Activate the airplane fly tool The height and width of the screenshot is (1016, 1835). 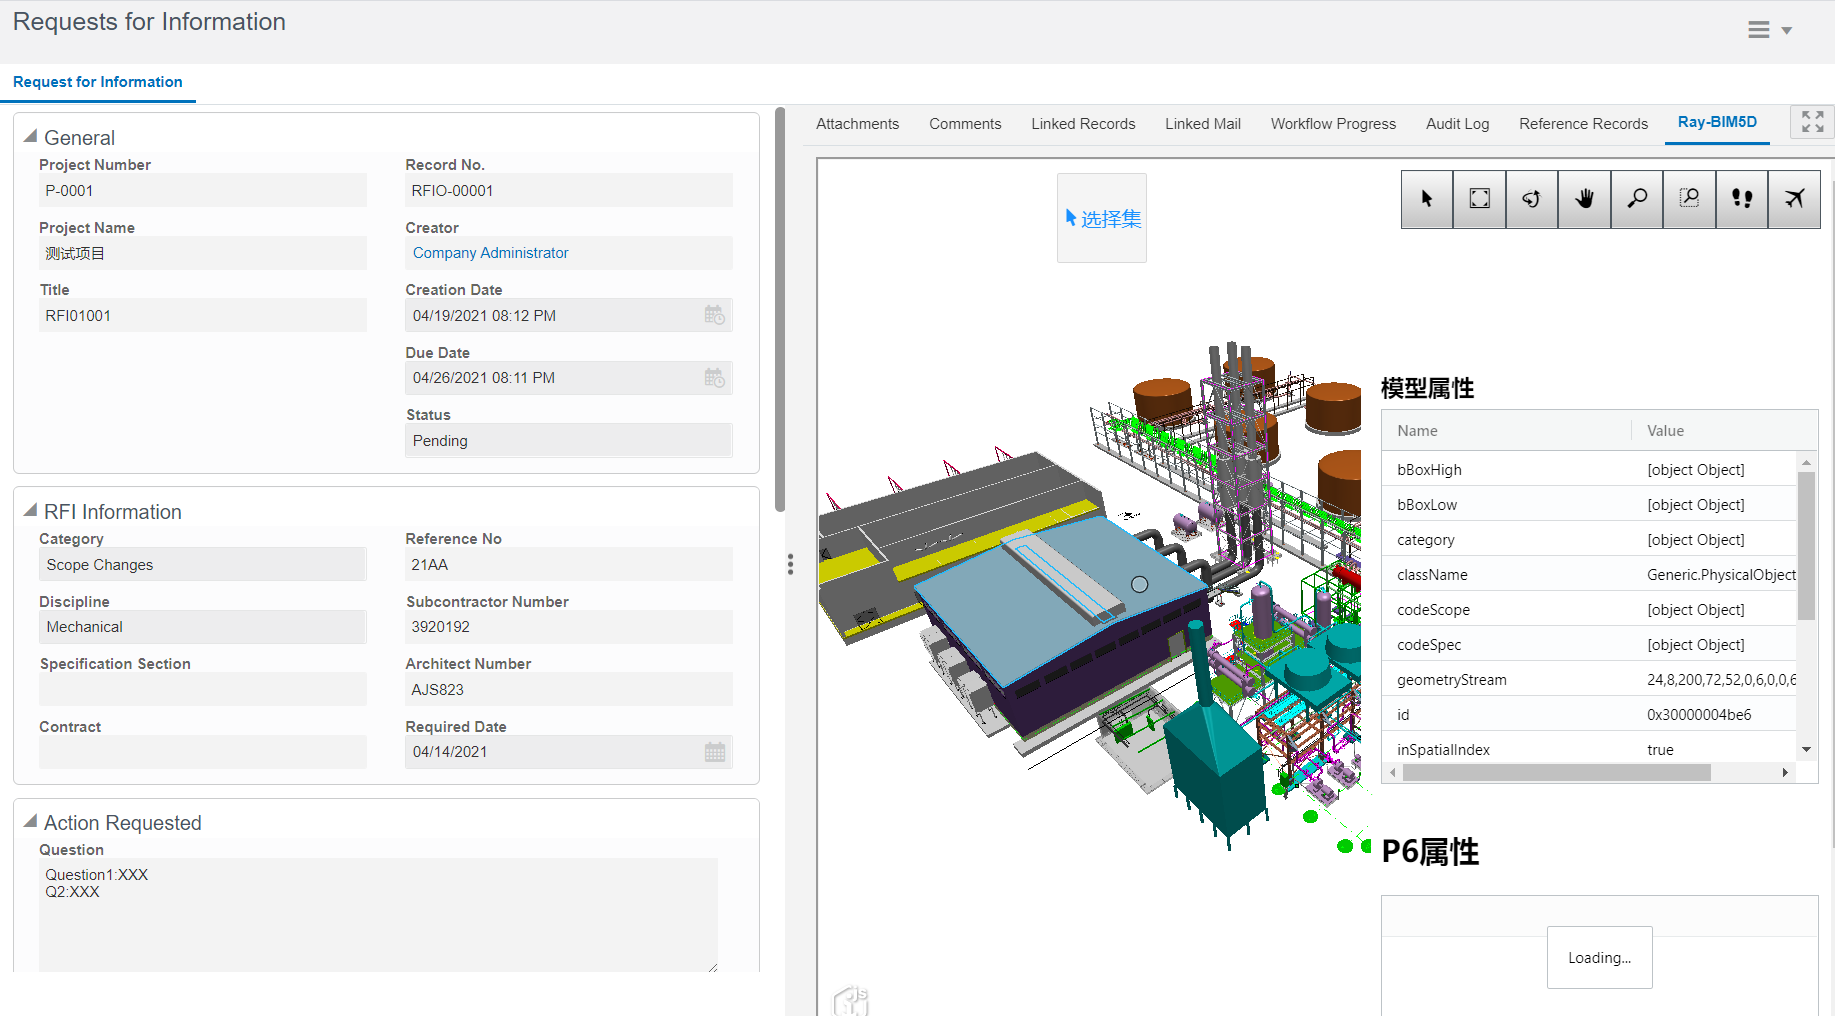[1794, 199]
